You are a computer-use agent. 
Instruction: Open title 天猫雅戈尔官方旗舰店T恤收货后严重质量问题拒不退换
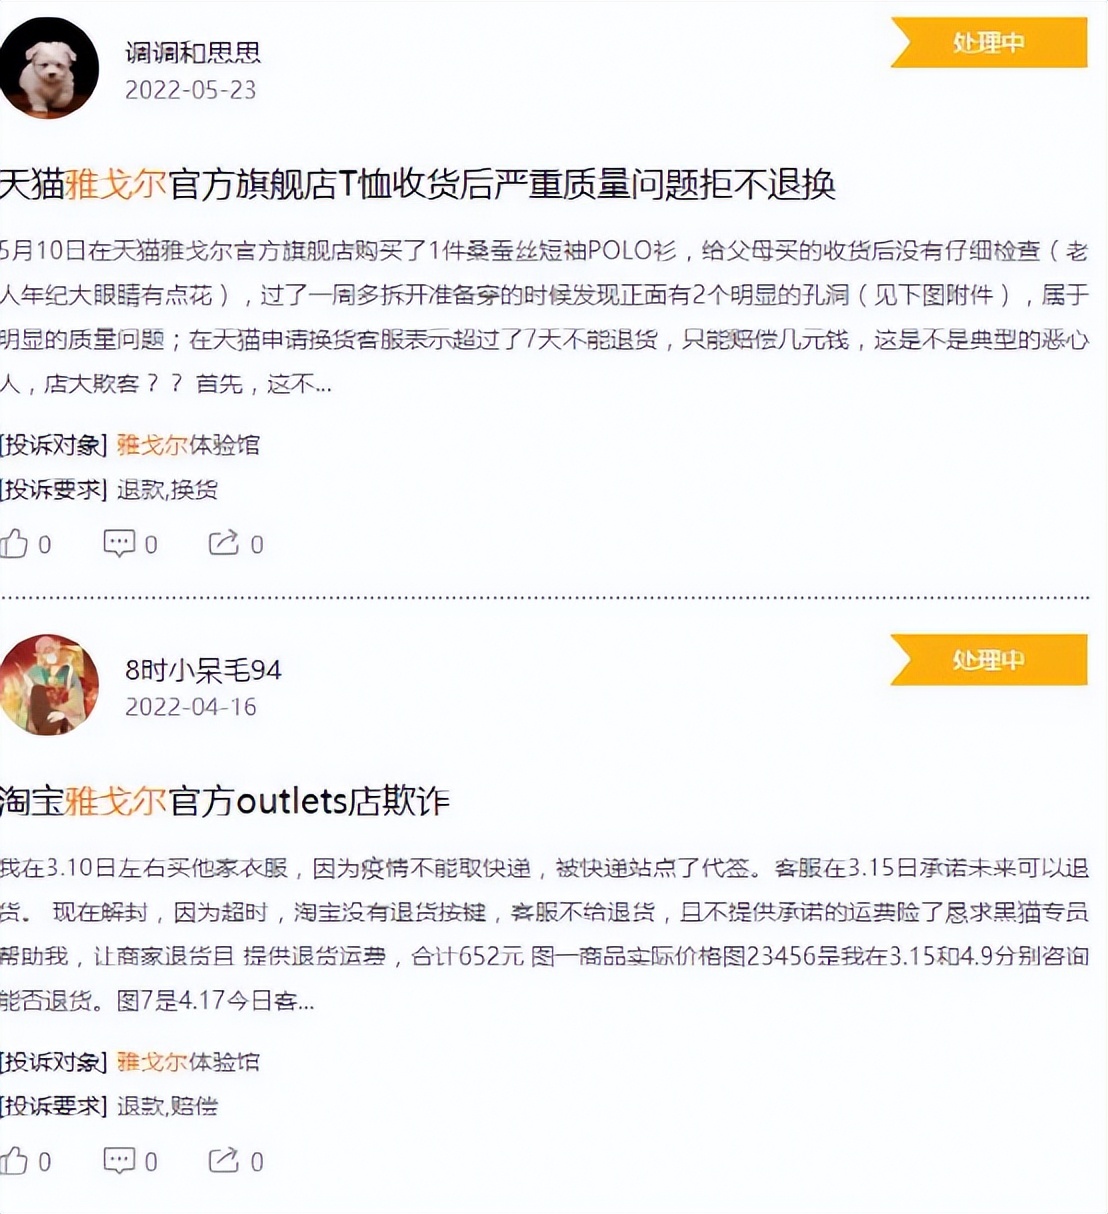click(417, 184)
